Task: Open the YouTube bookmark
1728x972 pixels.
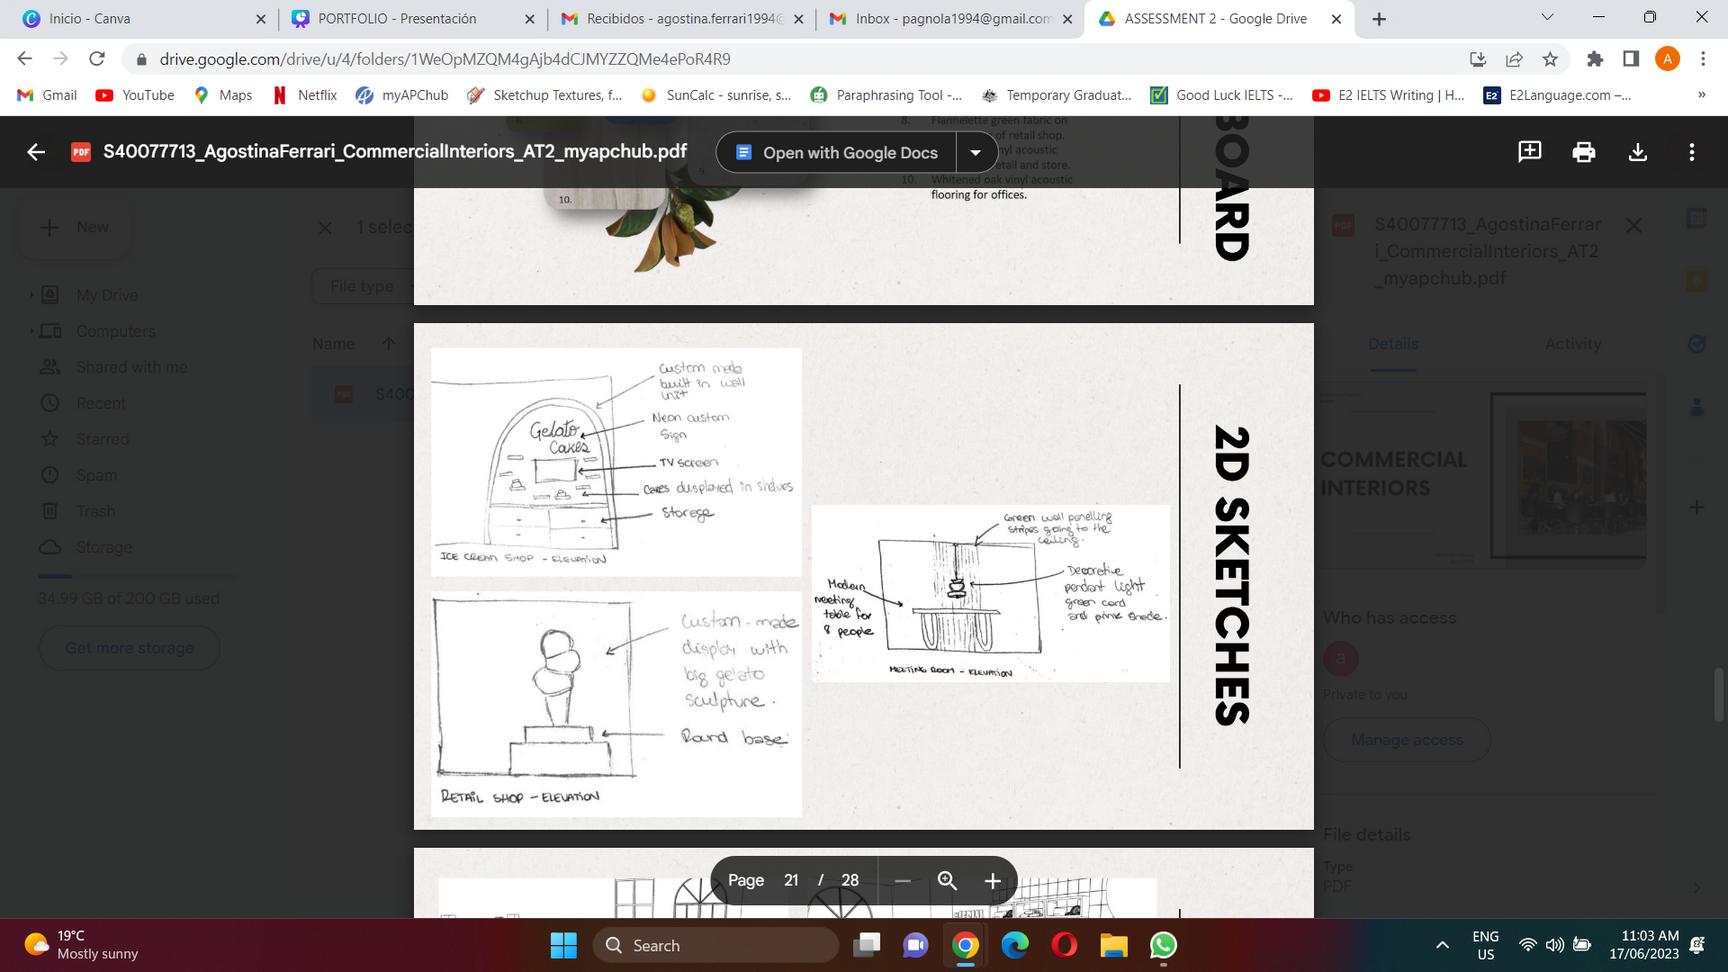Action: 135,95
